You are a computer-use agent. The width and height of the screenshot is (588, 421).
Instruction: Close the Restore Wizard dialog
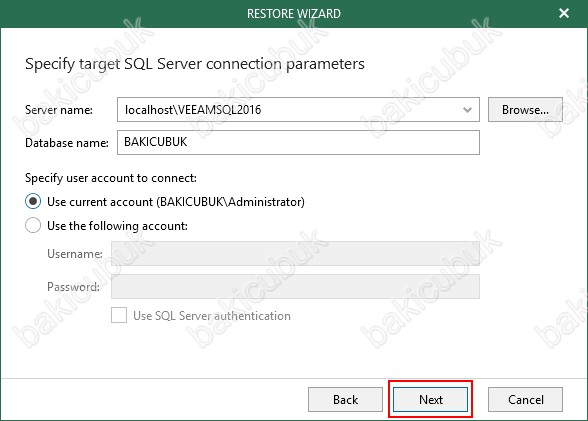click(x=564, y=13)
